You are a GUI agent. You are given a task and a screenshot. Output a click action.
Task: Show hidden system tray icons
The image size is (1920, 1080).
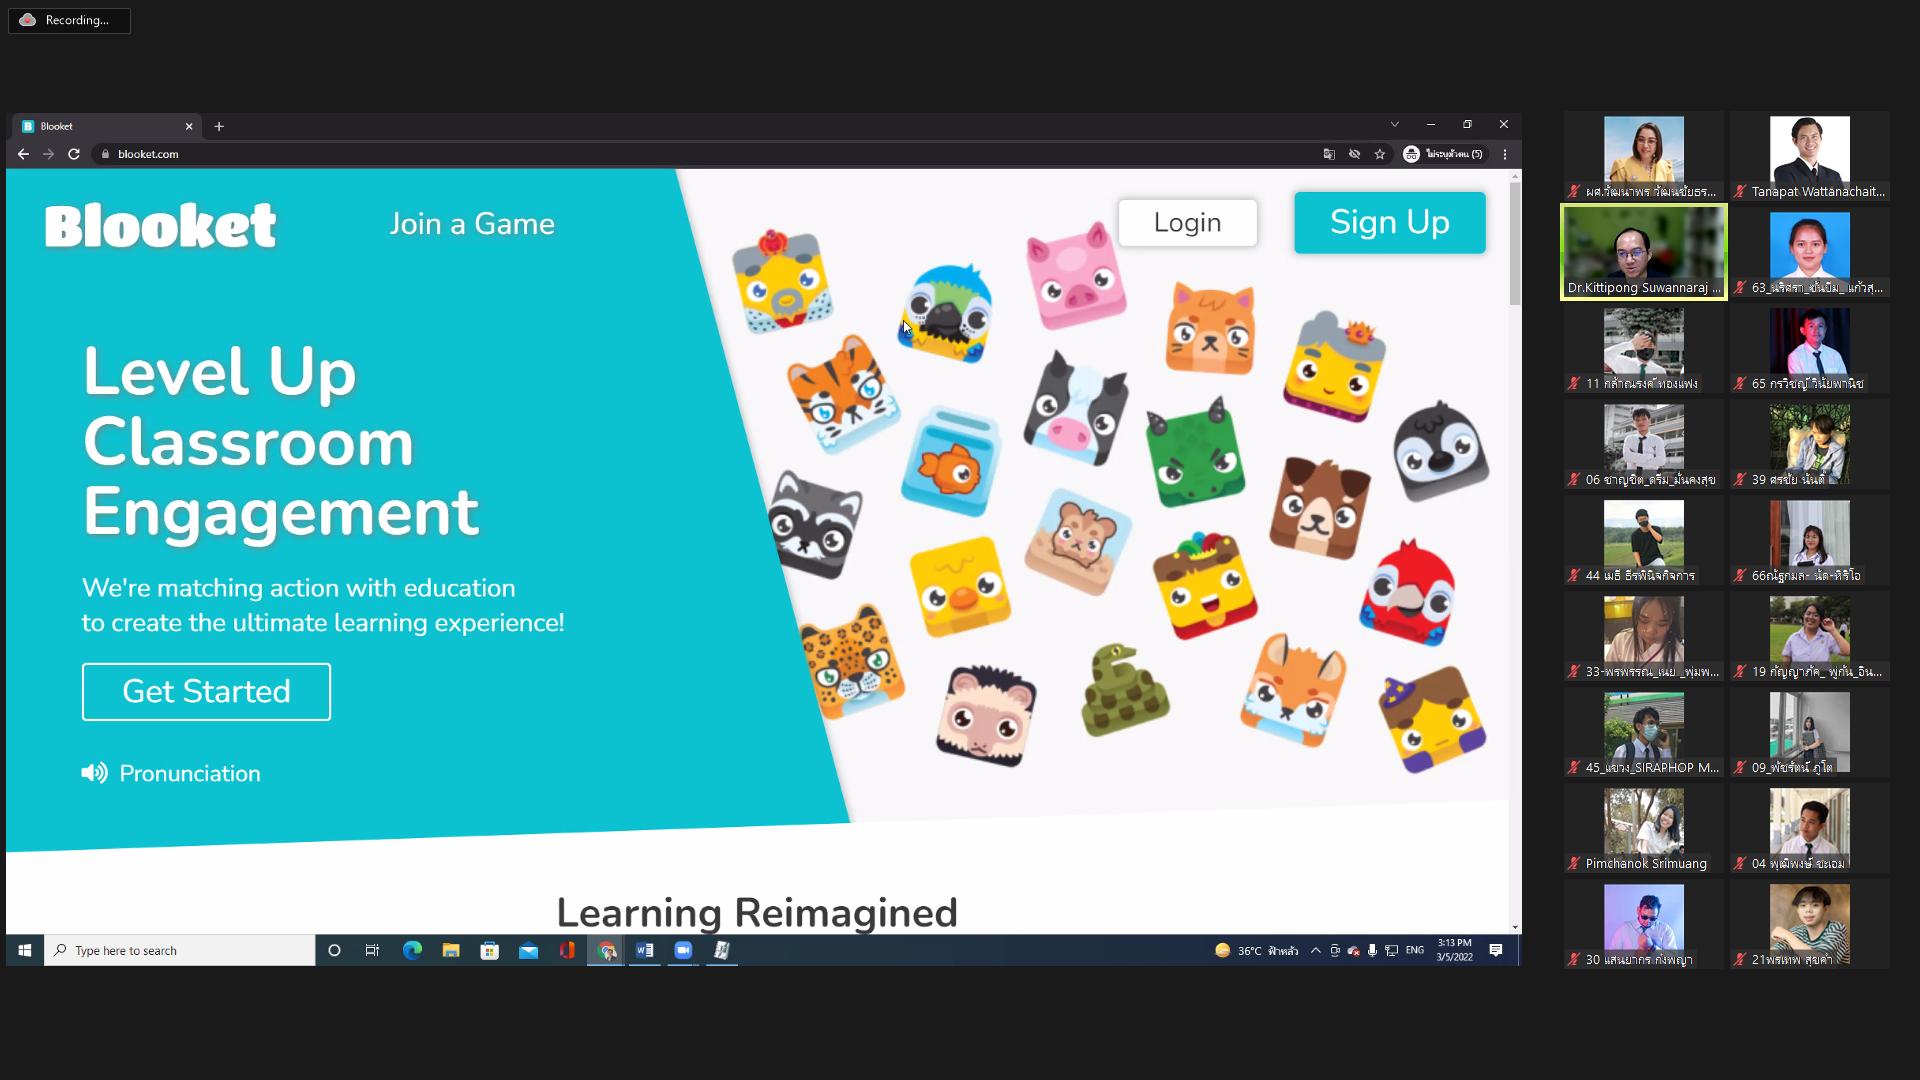(1315, 950)
